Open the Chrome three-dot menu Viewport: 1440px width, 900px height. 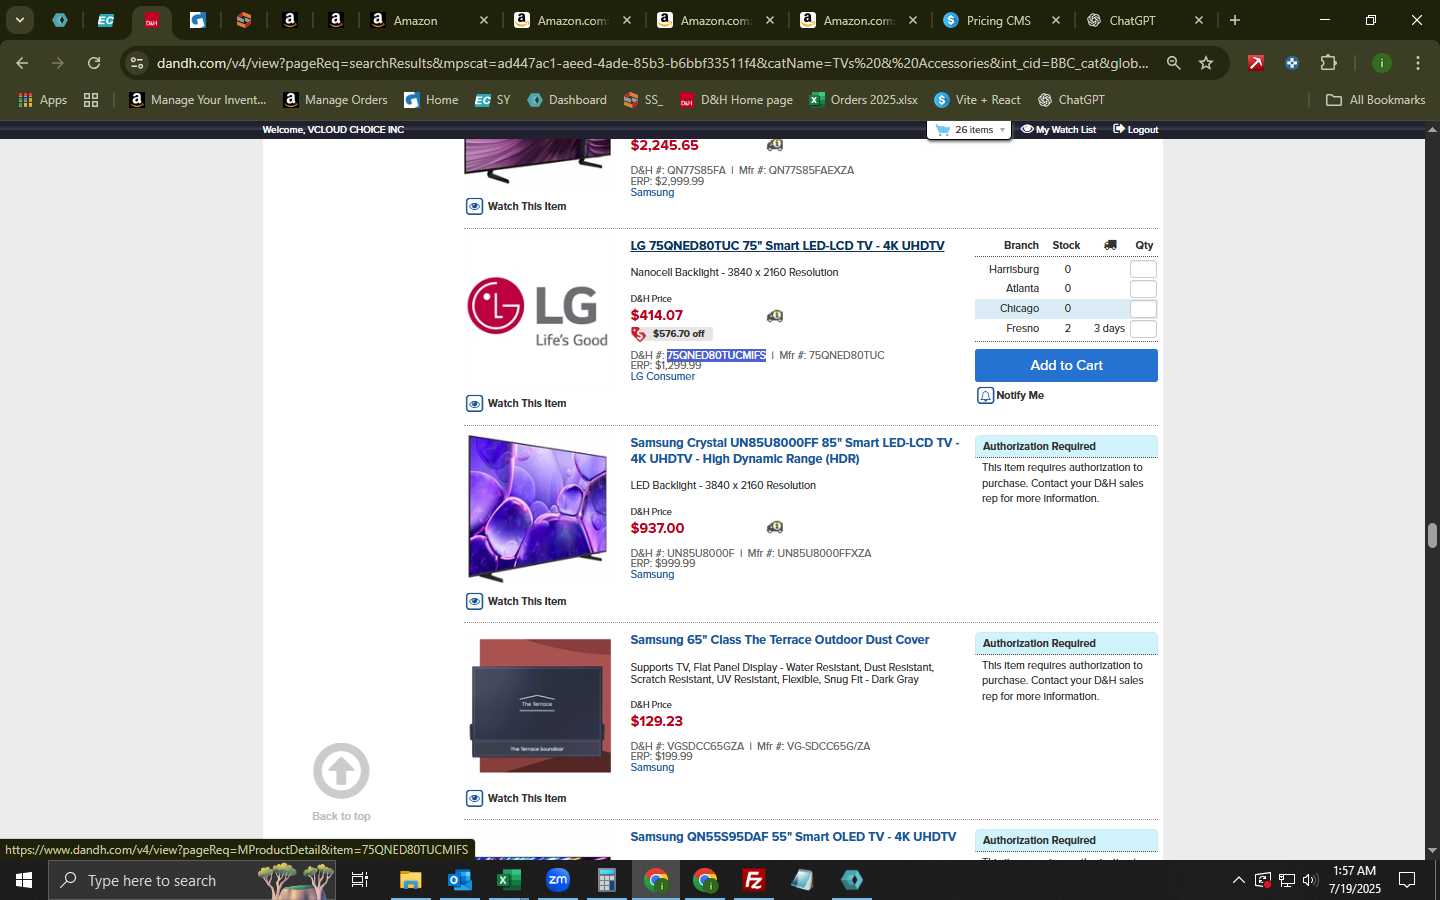tap(1418, 63)
